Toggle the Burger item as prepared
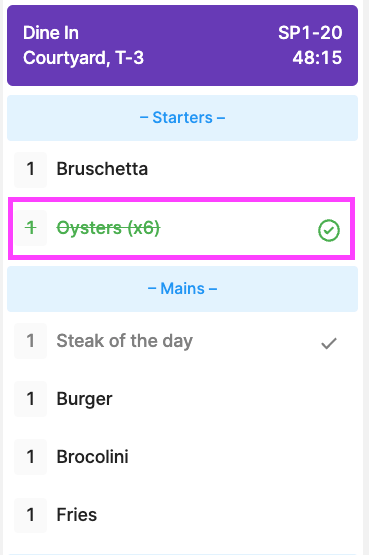Viewport: 369px width, 555px height. (183, 399)
